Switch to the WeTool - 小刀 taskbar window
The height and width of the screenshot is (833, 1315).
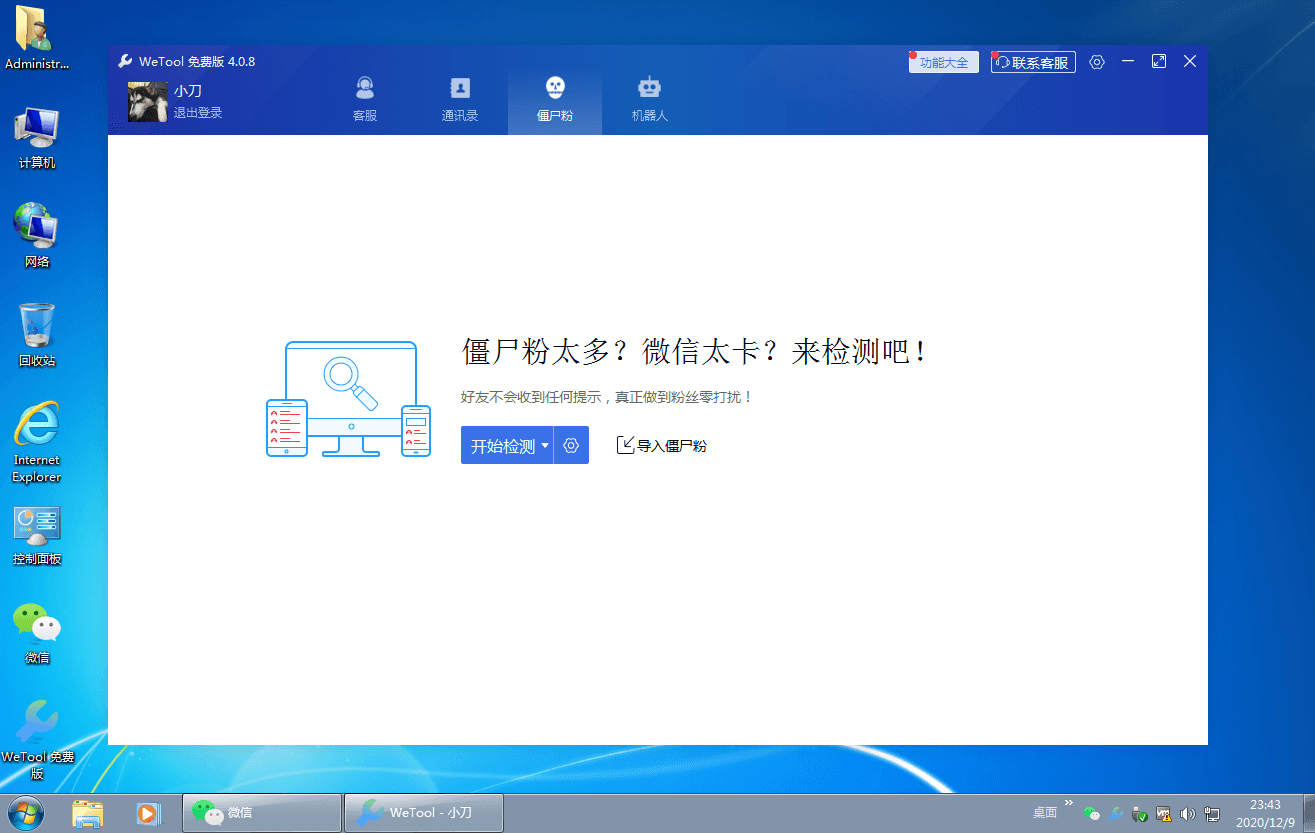(x=422, y=813)
